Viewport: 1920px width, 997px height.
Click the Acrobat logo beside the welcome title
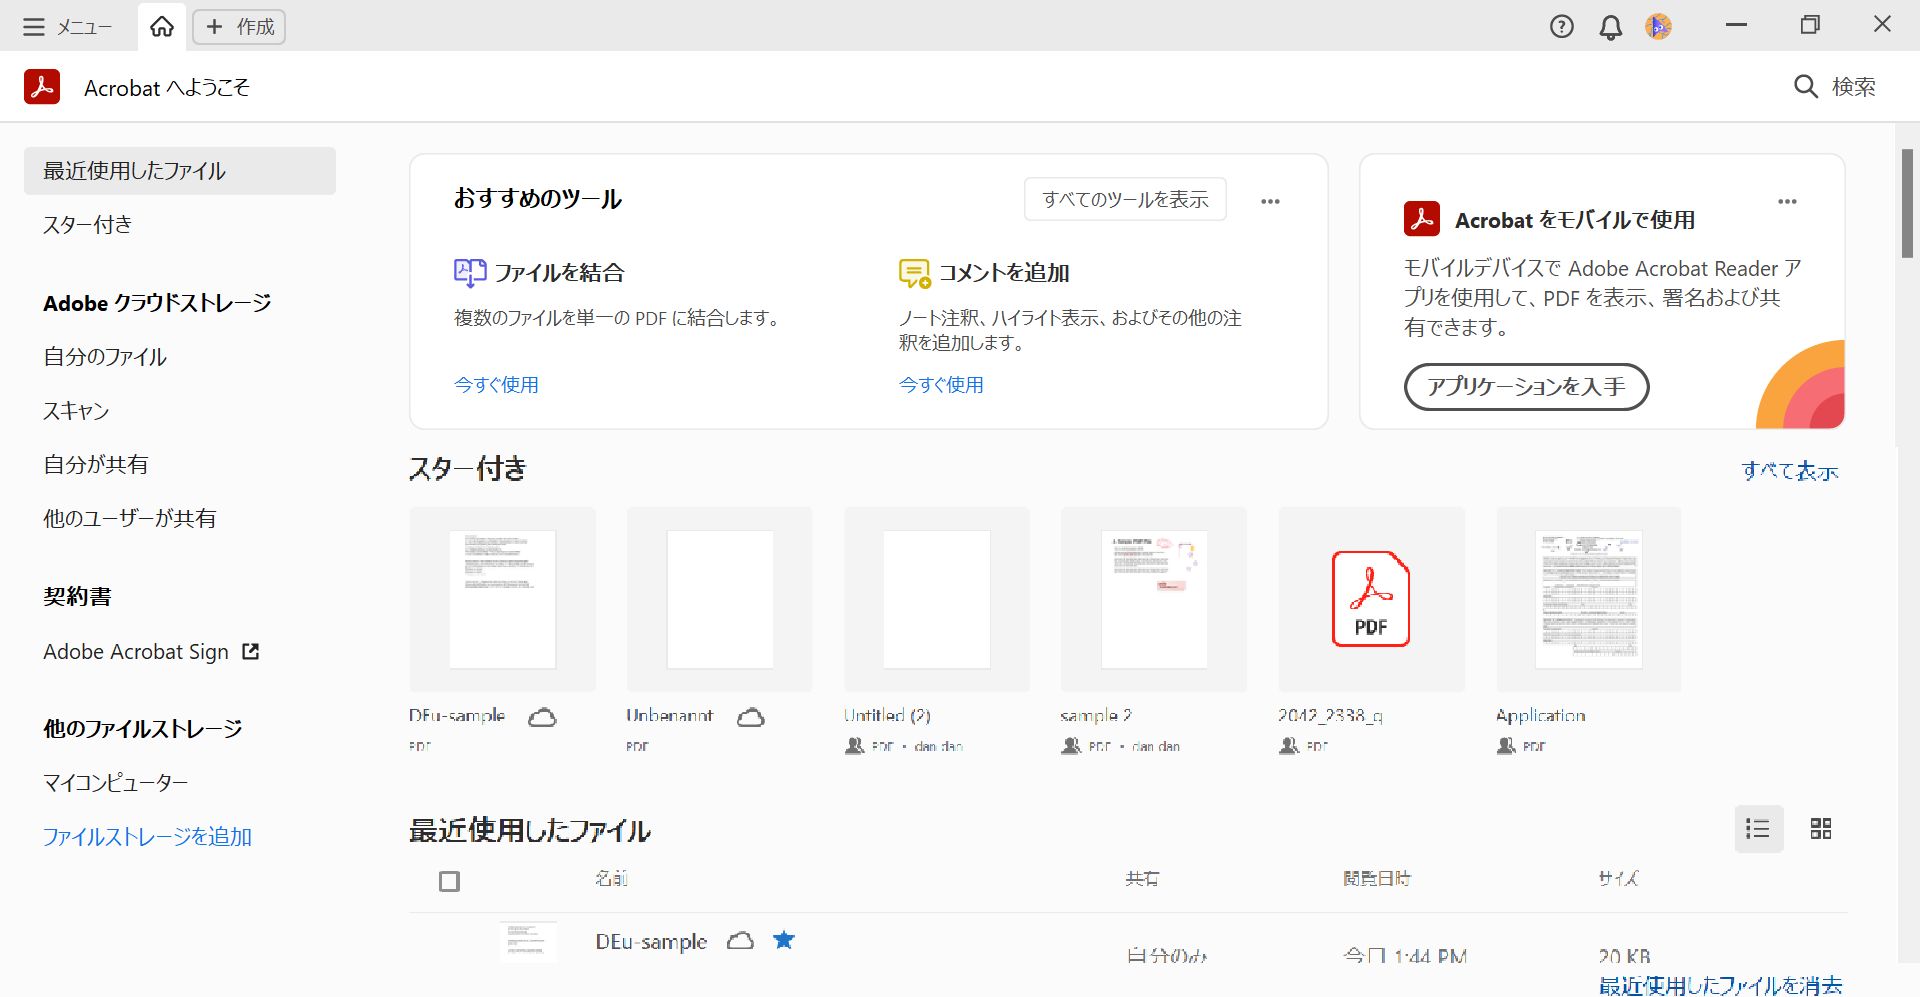(x=41, y=87)
